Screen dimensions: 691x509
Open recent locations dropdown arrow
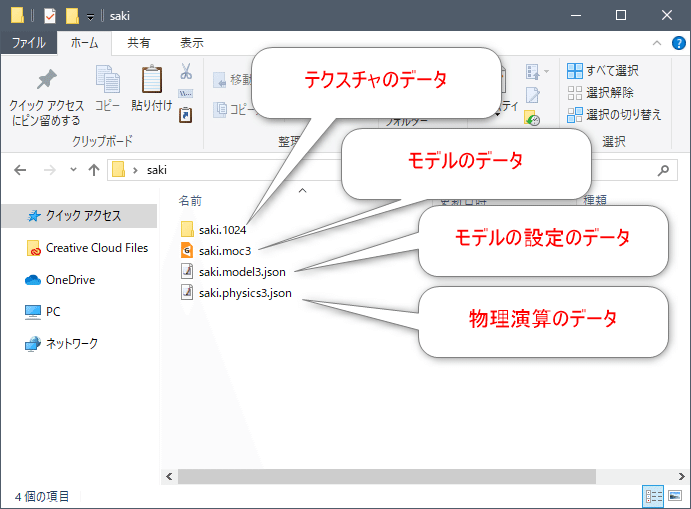point(73,170)
